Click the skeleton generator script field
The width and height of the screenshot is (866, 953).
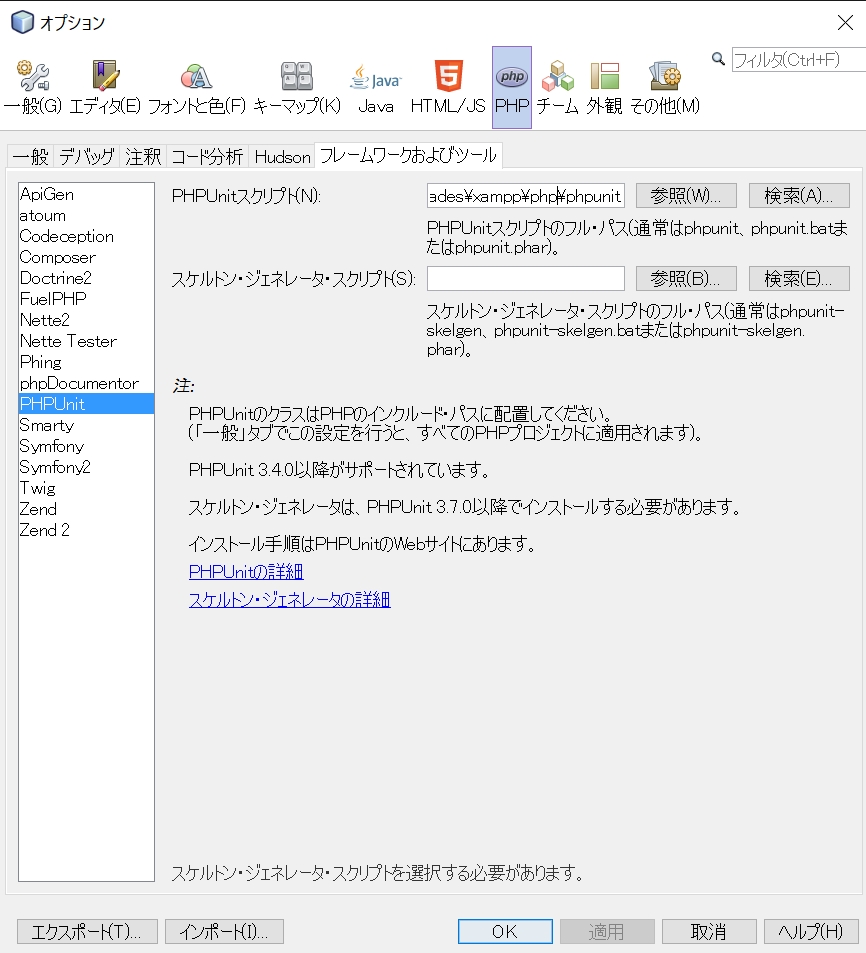[526, 278]
